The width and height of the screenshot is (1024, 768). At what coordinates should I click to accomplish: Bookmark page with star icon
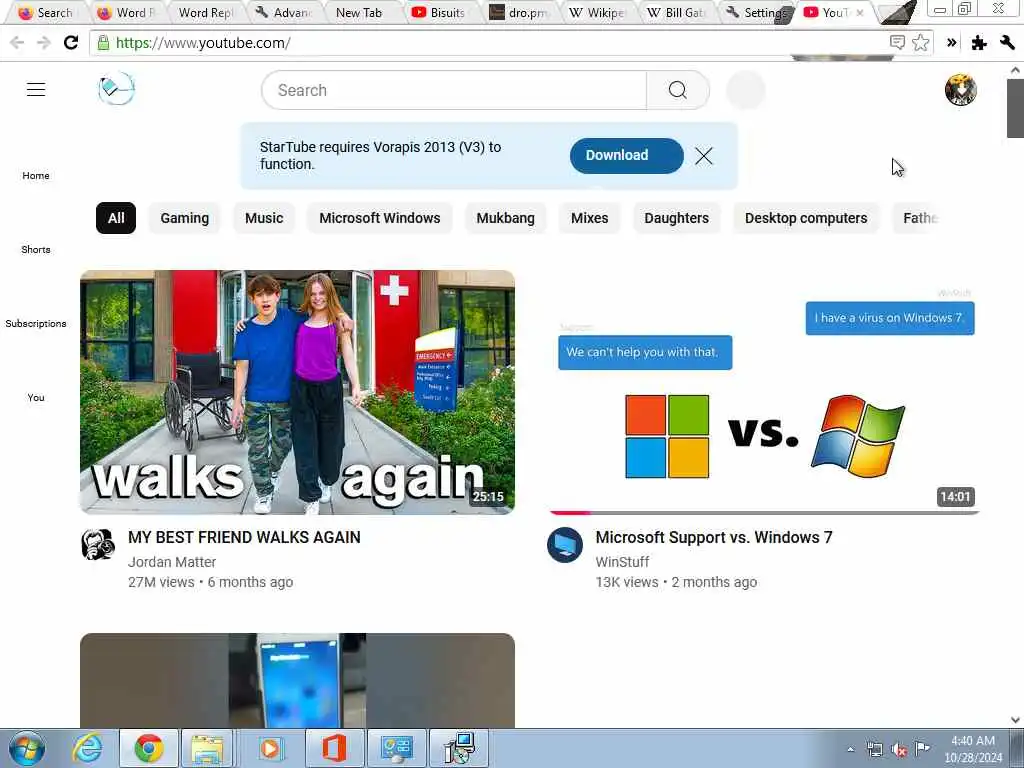pos(921,43)
